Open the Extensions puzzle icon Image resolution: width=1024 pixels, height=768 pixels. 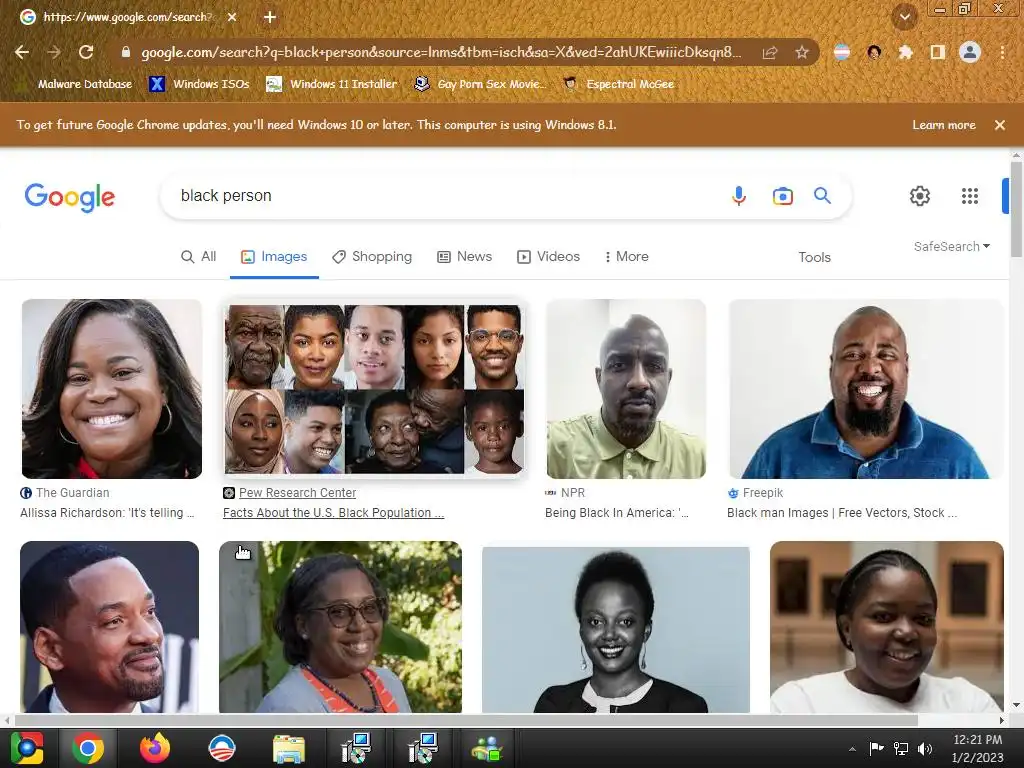click(905, 52)
